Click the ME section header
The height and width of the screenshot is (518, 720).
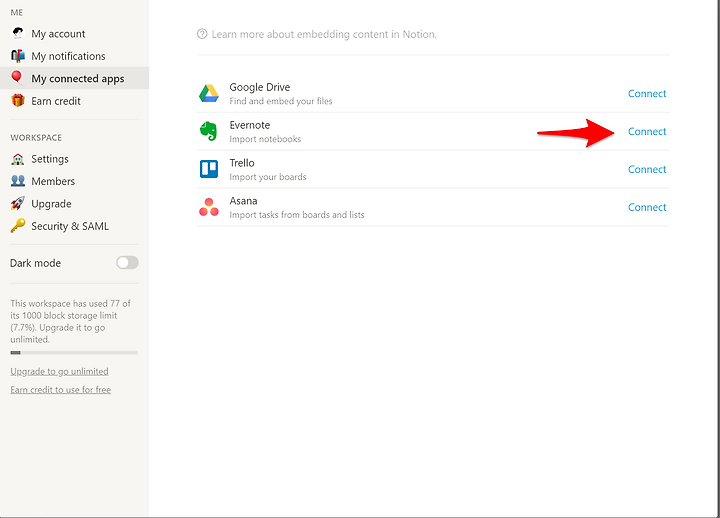17,12
